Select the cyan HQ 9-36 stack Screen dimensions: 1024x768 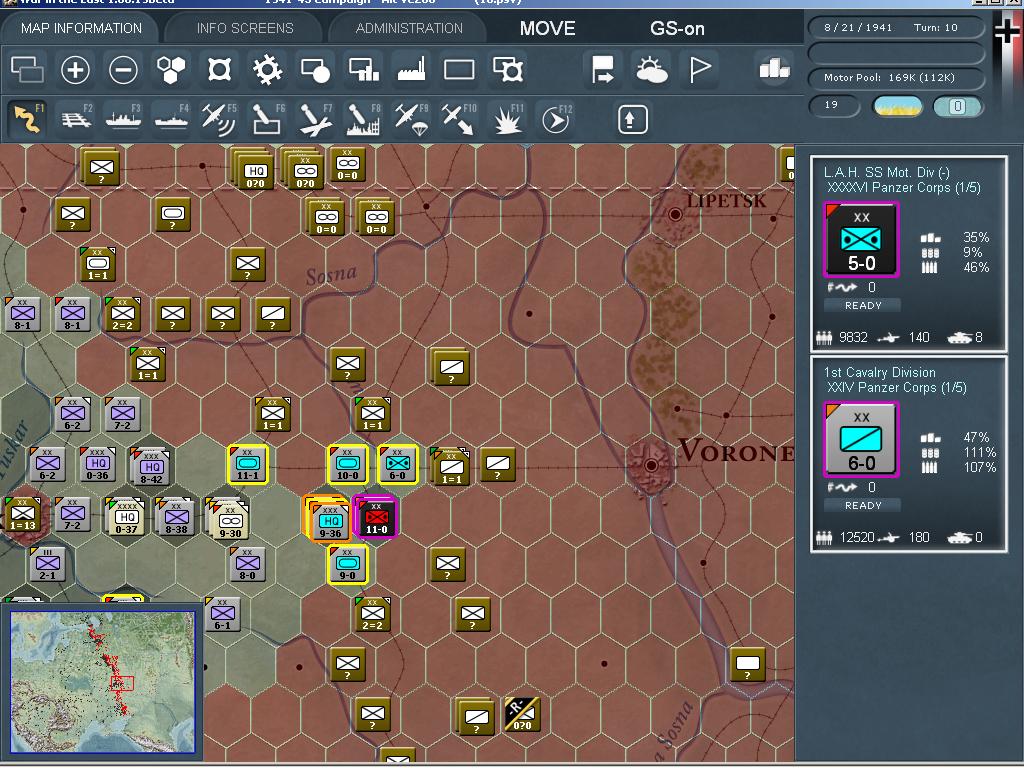pyautogui.click(x=328, y=518)
